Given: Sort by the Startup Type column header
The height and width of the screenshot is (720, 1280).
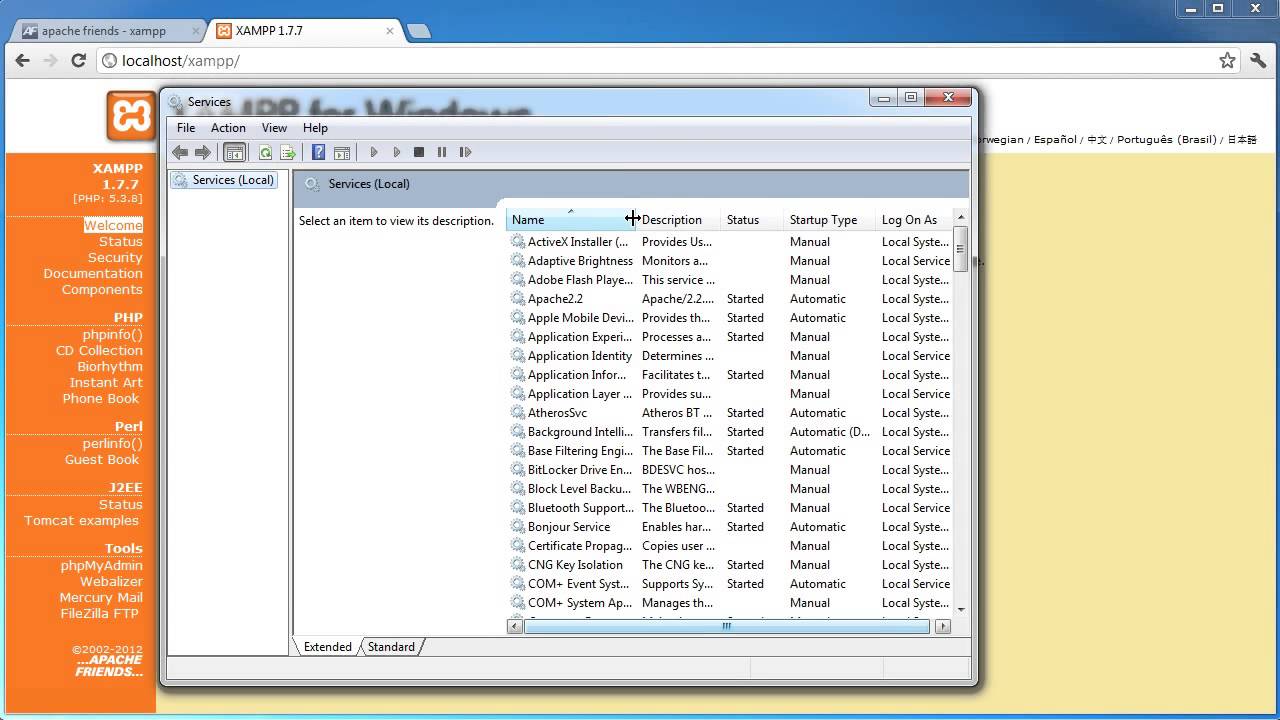Looking at the screenshot, I should point(829,220).
